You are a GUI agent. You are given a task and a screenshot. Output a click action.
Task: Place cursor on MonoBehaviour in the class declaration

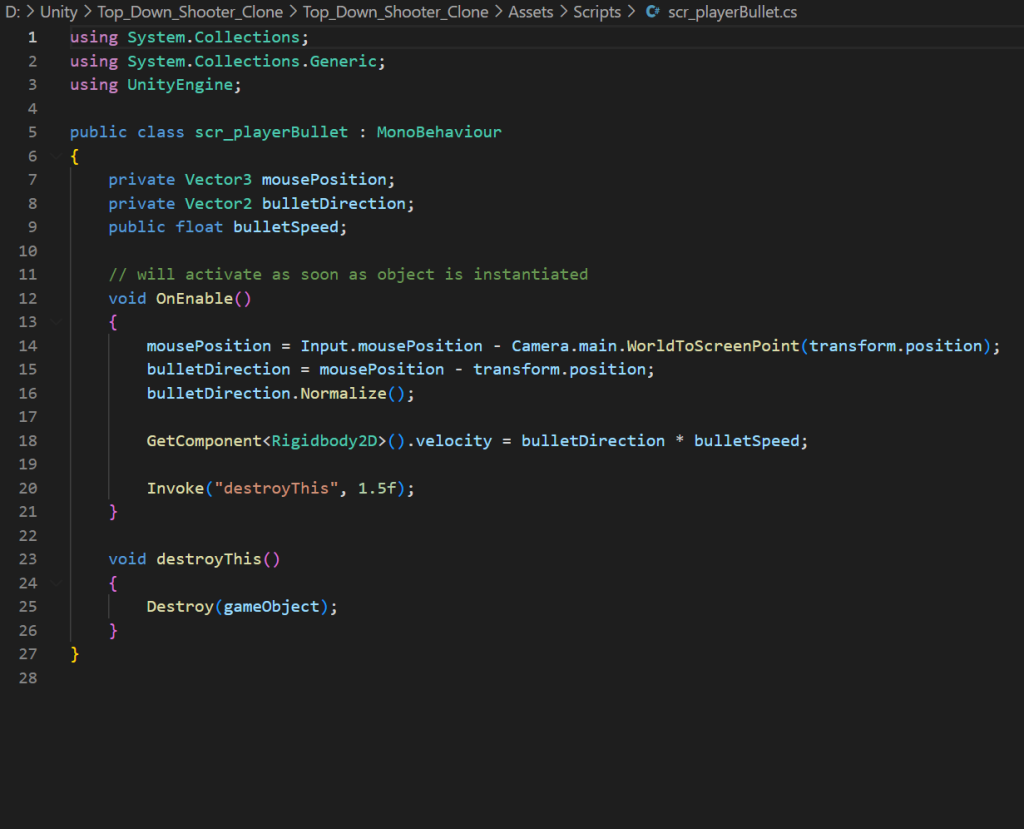pyautogui.click(x=439, y=132)
